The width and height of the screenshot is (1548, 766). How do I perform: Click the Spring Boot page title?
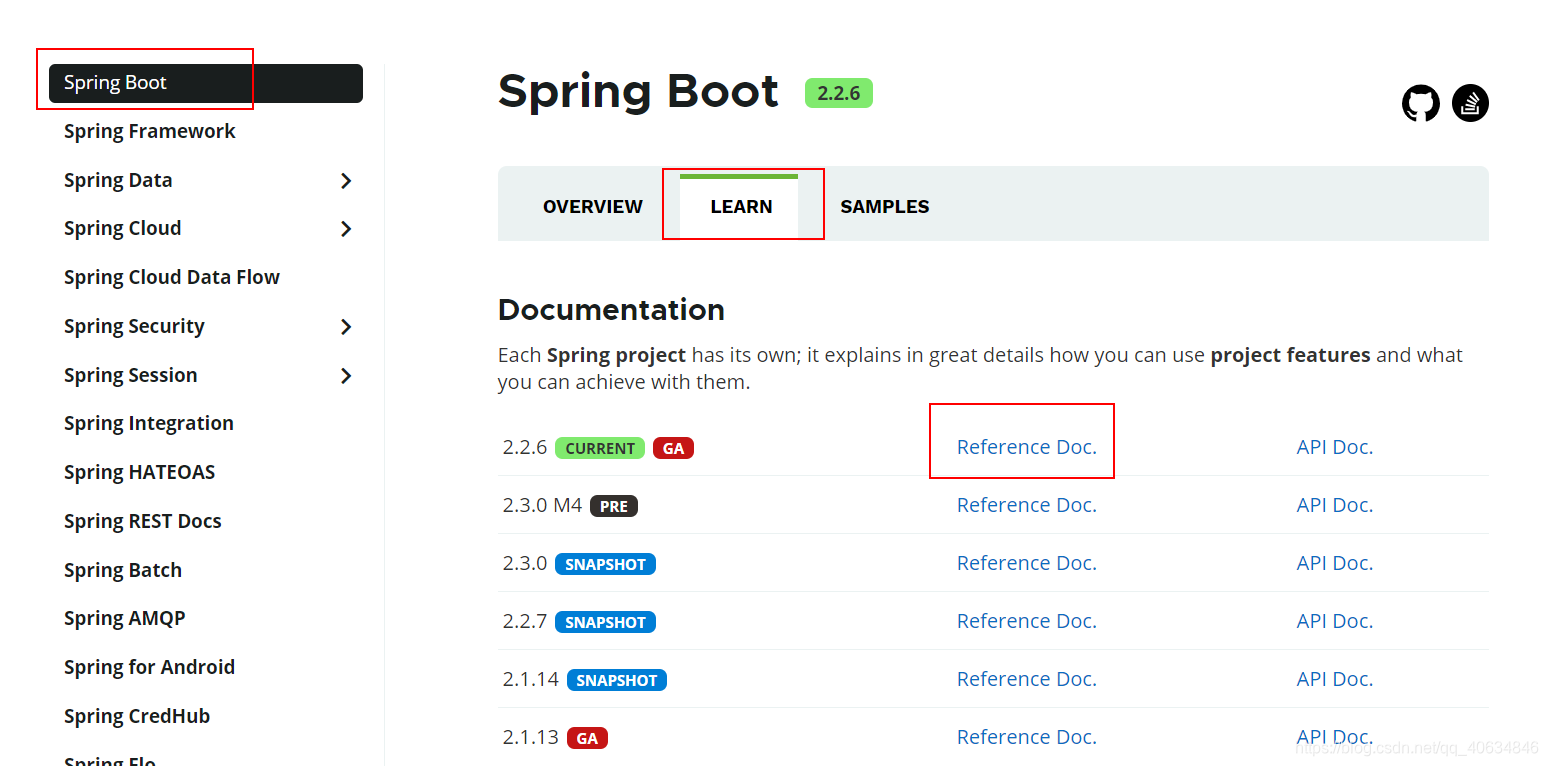click(638, 91)
